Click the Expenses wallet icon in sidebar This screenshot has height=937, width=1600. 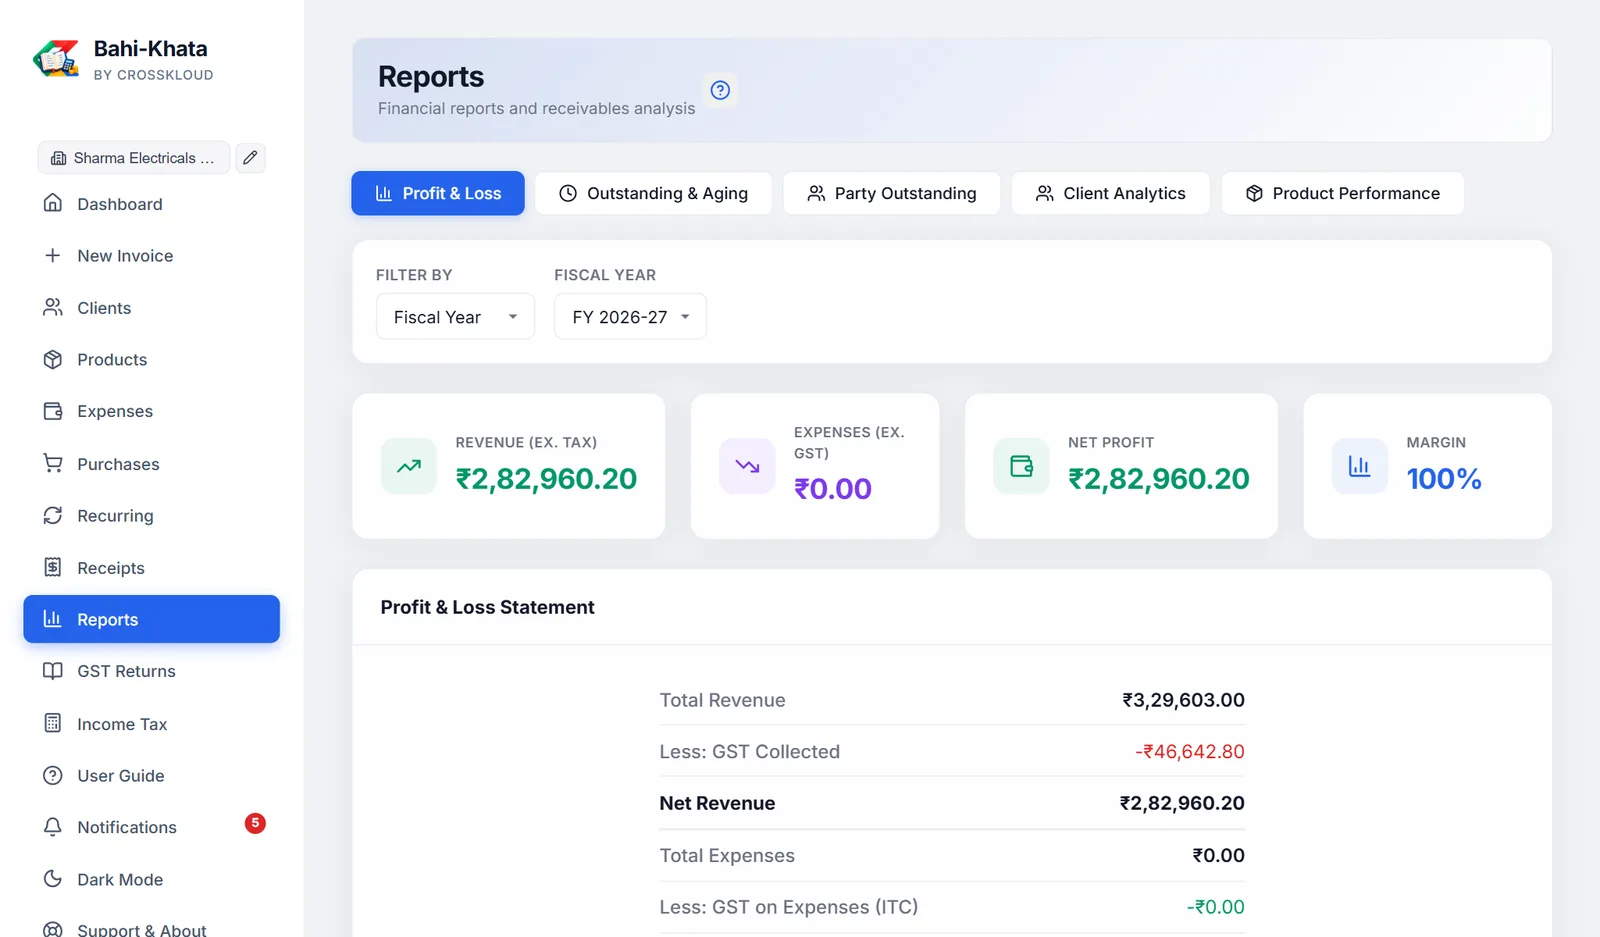[x=53, y=411]
